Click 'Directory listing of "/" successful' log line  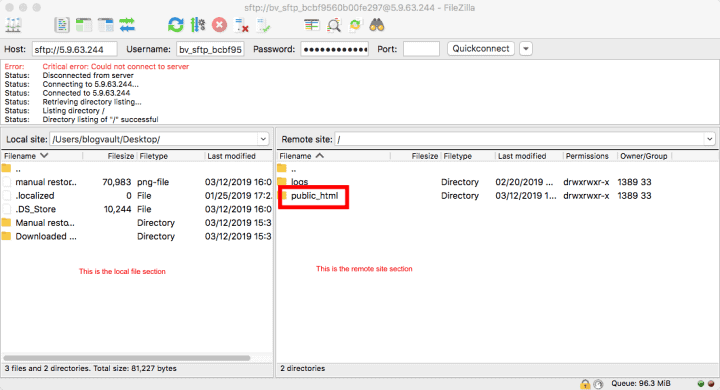coord(100,119)
